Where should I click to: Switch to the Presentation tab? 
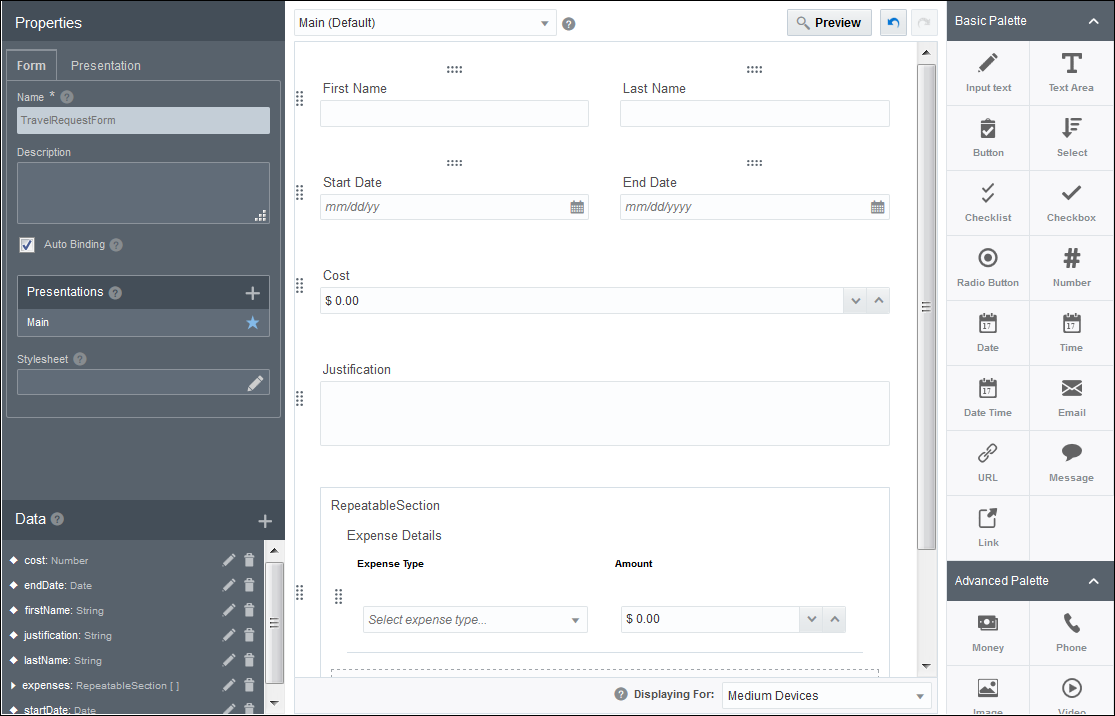pyautogui.click(x=104, y=65)
